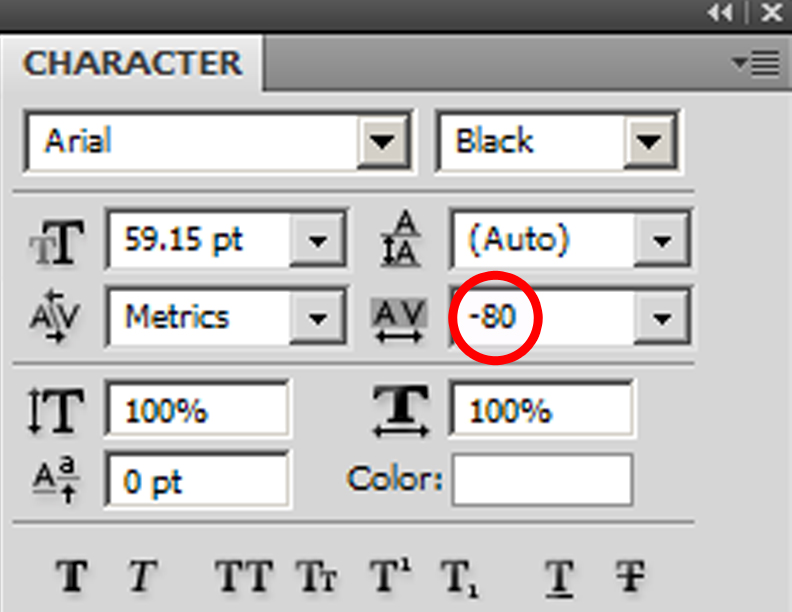Image resolution: width=792 pixels, height=612 pixels.
Task: Collapse the panel with double arrows
Action: coord(720,12)
